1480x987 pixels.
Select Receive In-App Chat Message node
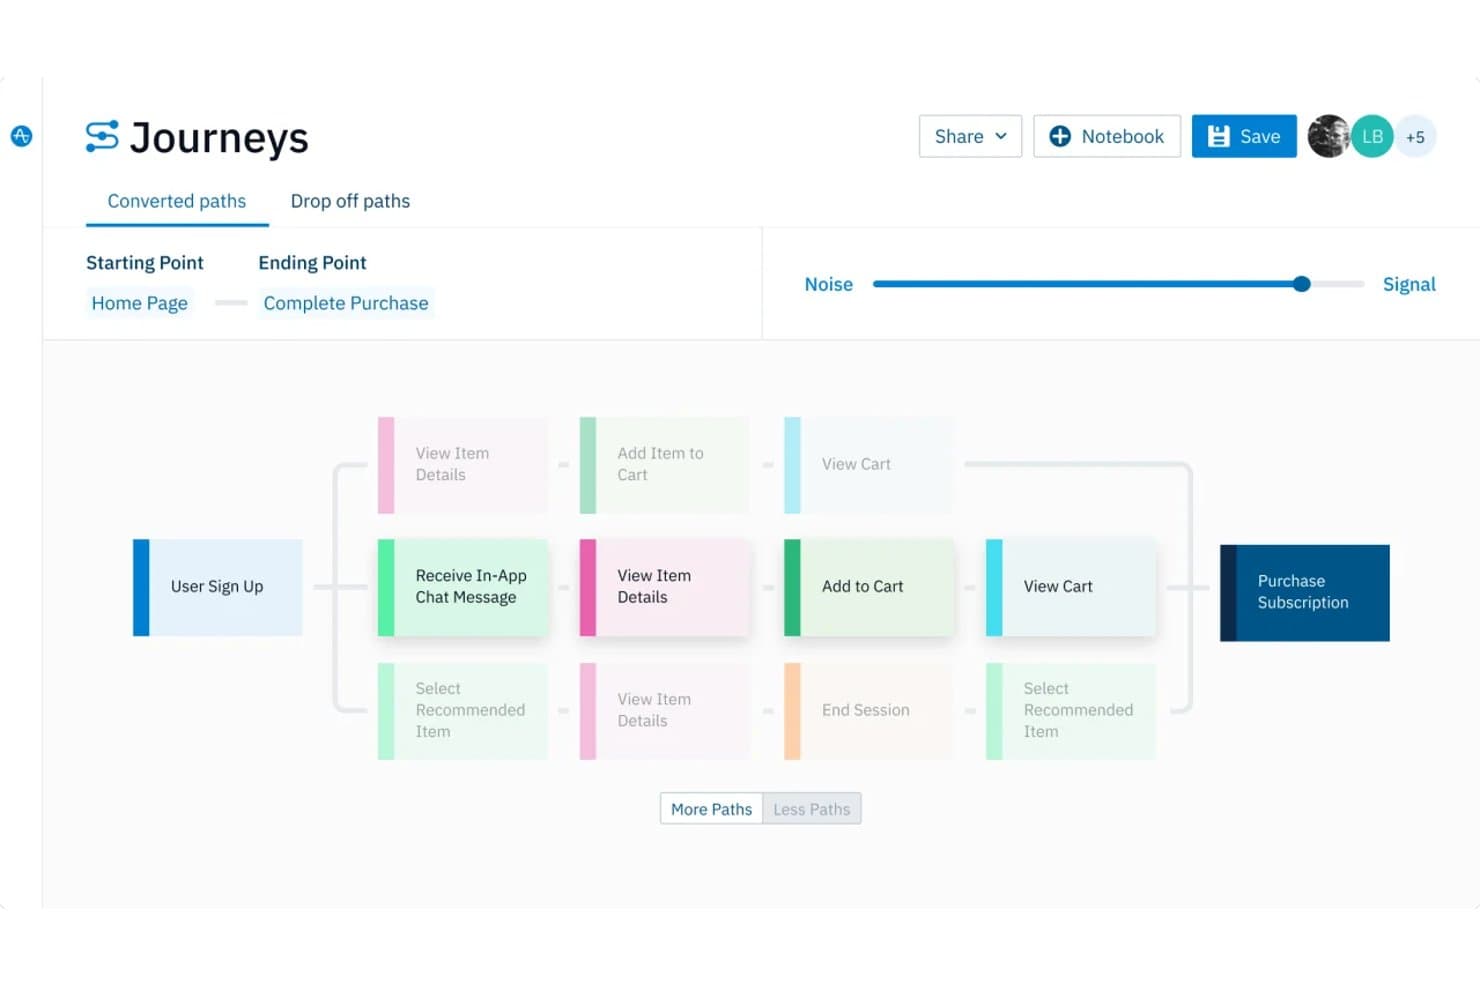pos(463,587)
